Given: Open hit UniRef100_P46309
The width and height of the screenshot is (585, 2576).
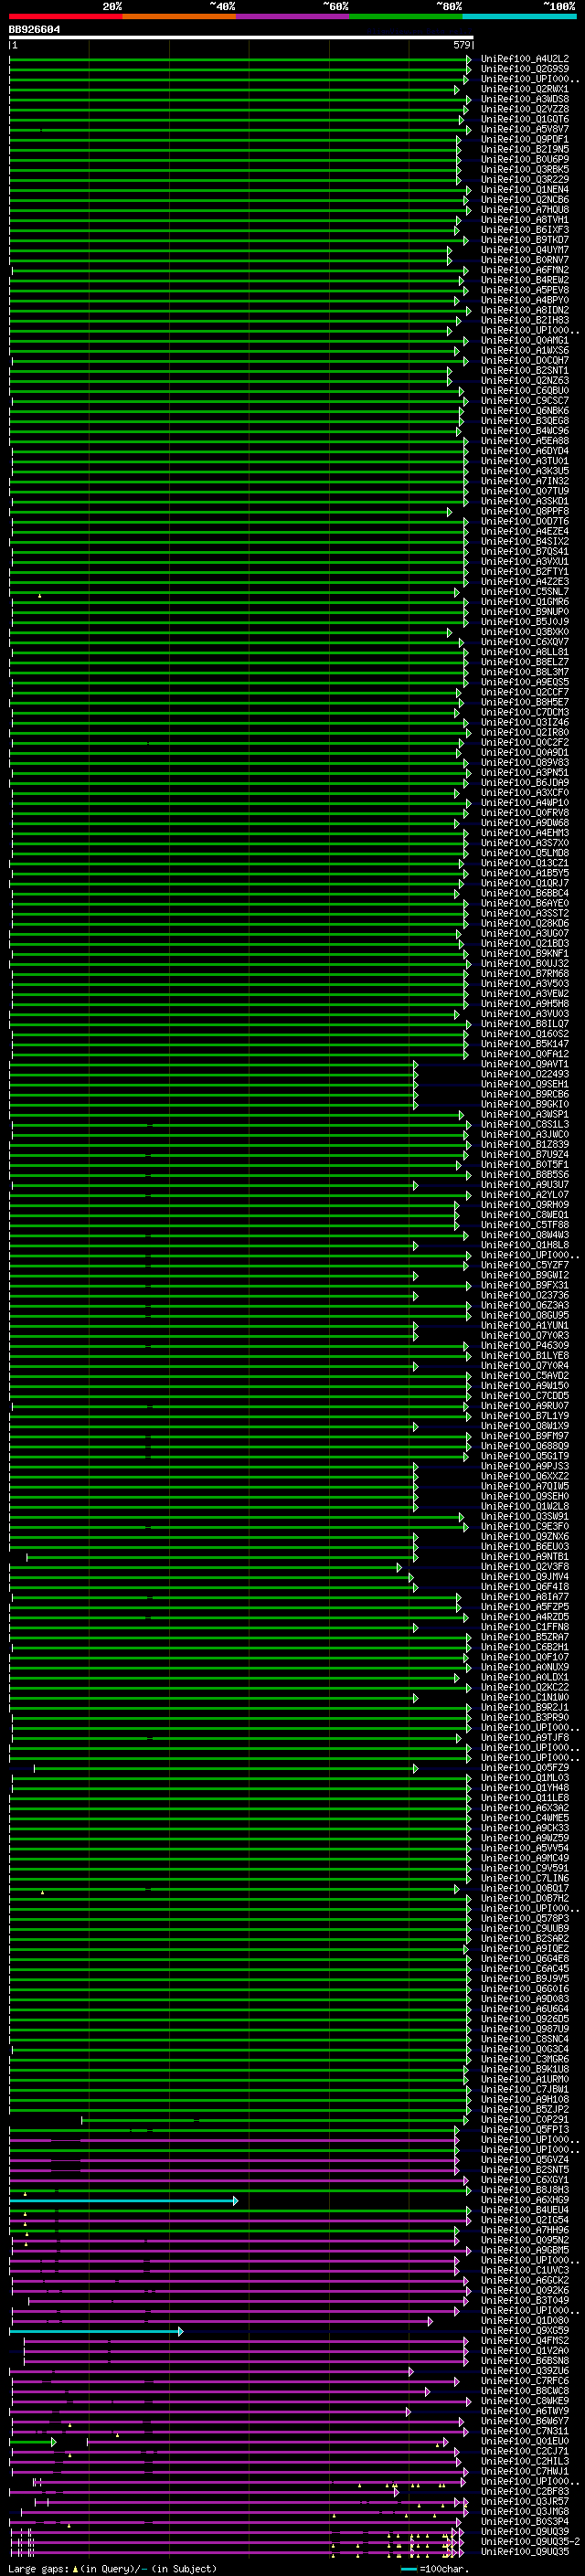Looking at the screenshot, I should pyautogui.click(x=525, y=1346).
